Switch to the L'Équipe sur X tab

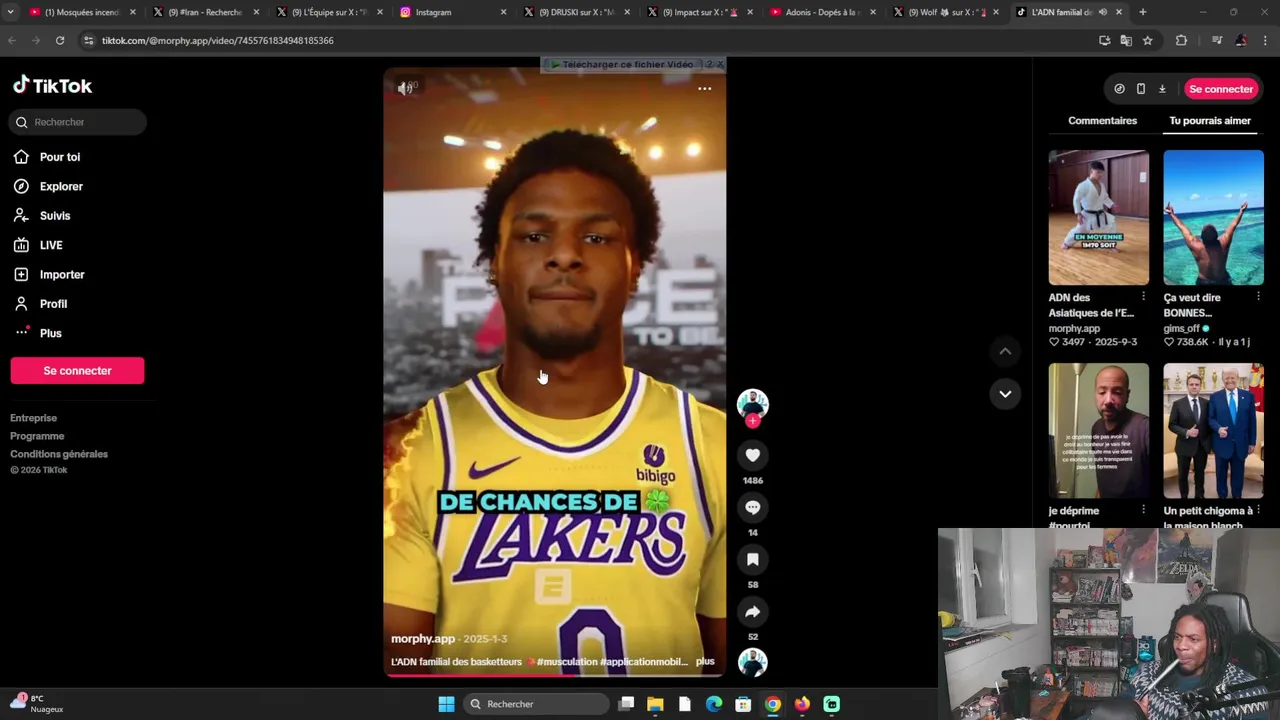[330, 12]
